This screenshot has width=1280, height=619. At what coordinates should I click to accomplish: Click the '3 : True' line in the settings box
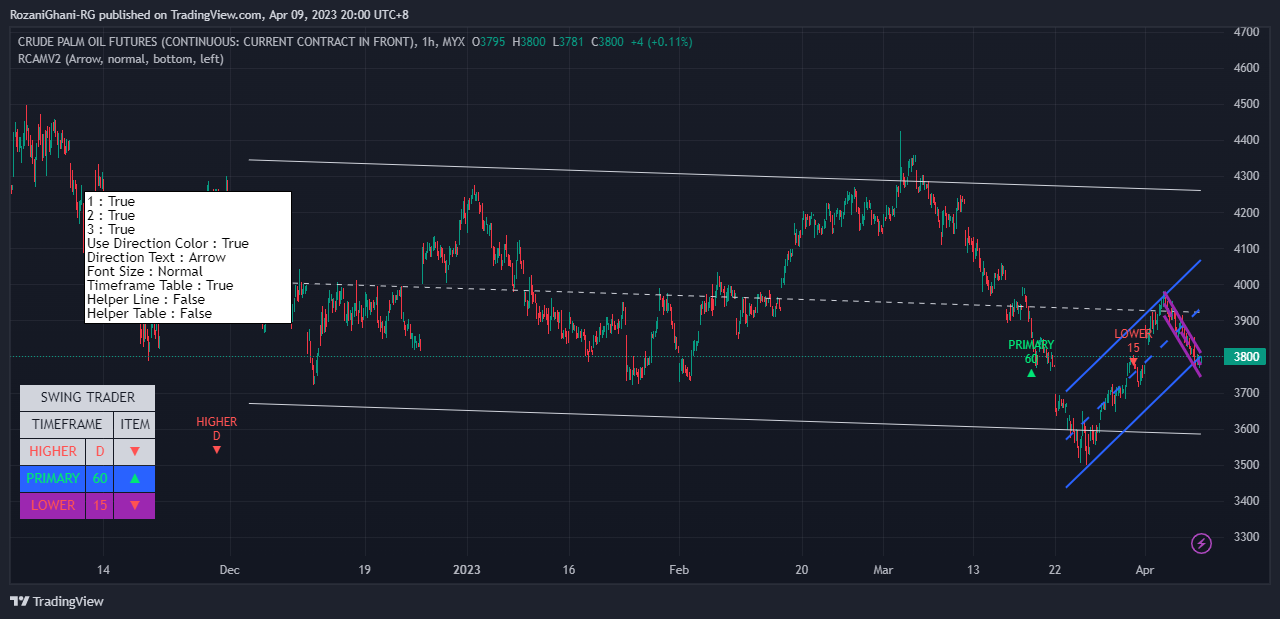111,229
